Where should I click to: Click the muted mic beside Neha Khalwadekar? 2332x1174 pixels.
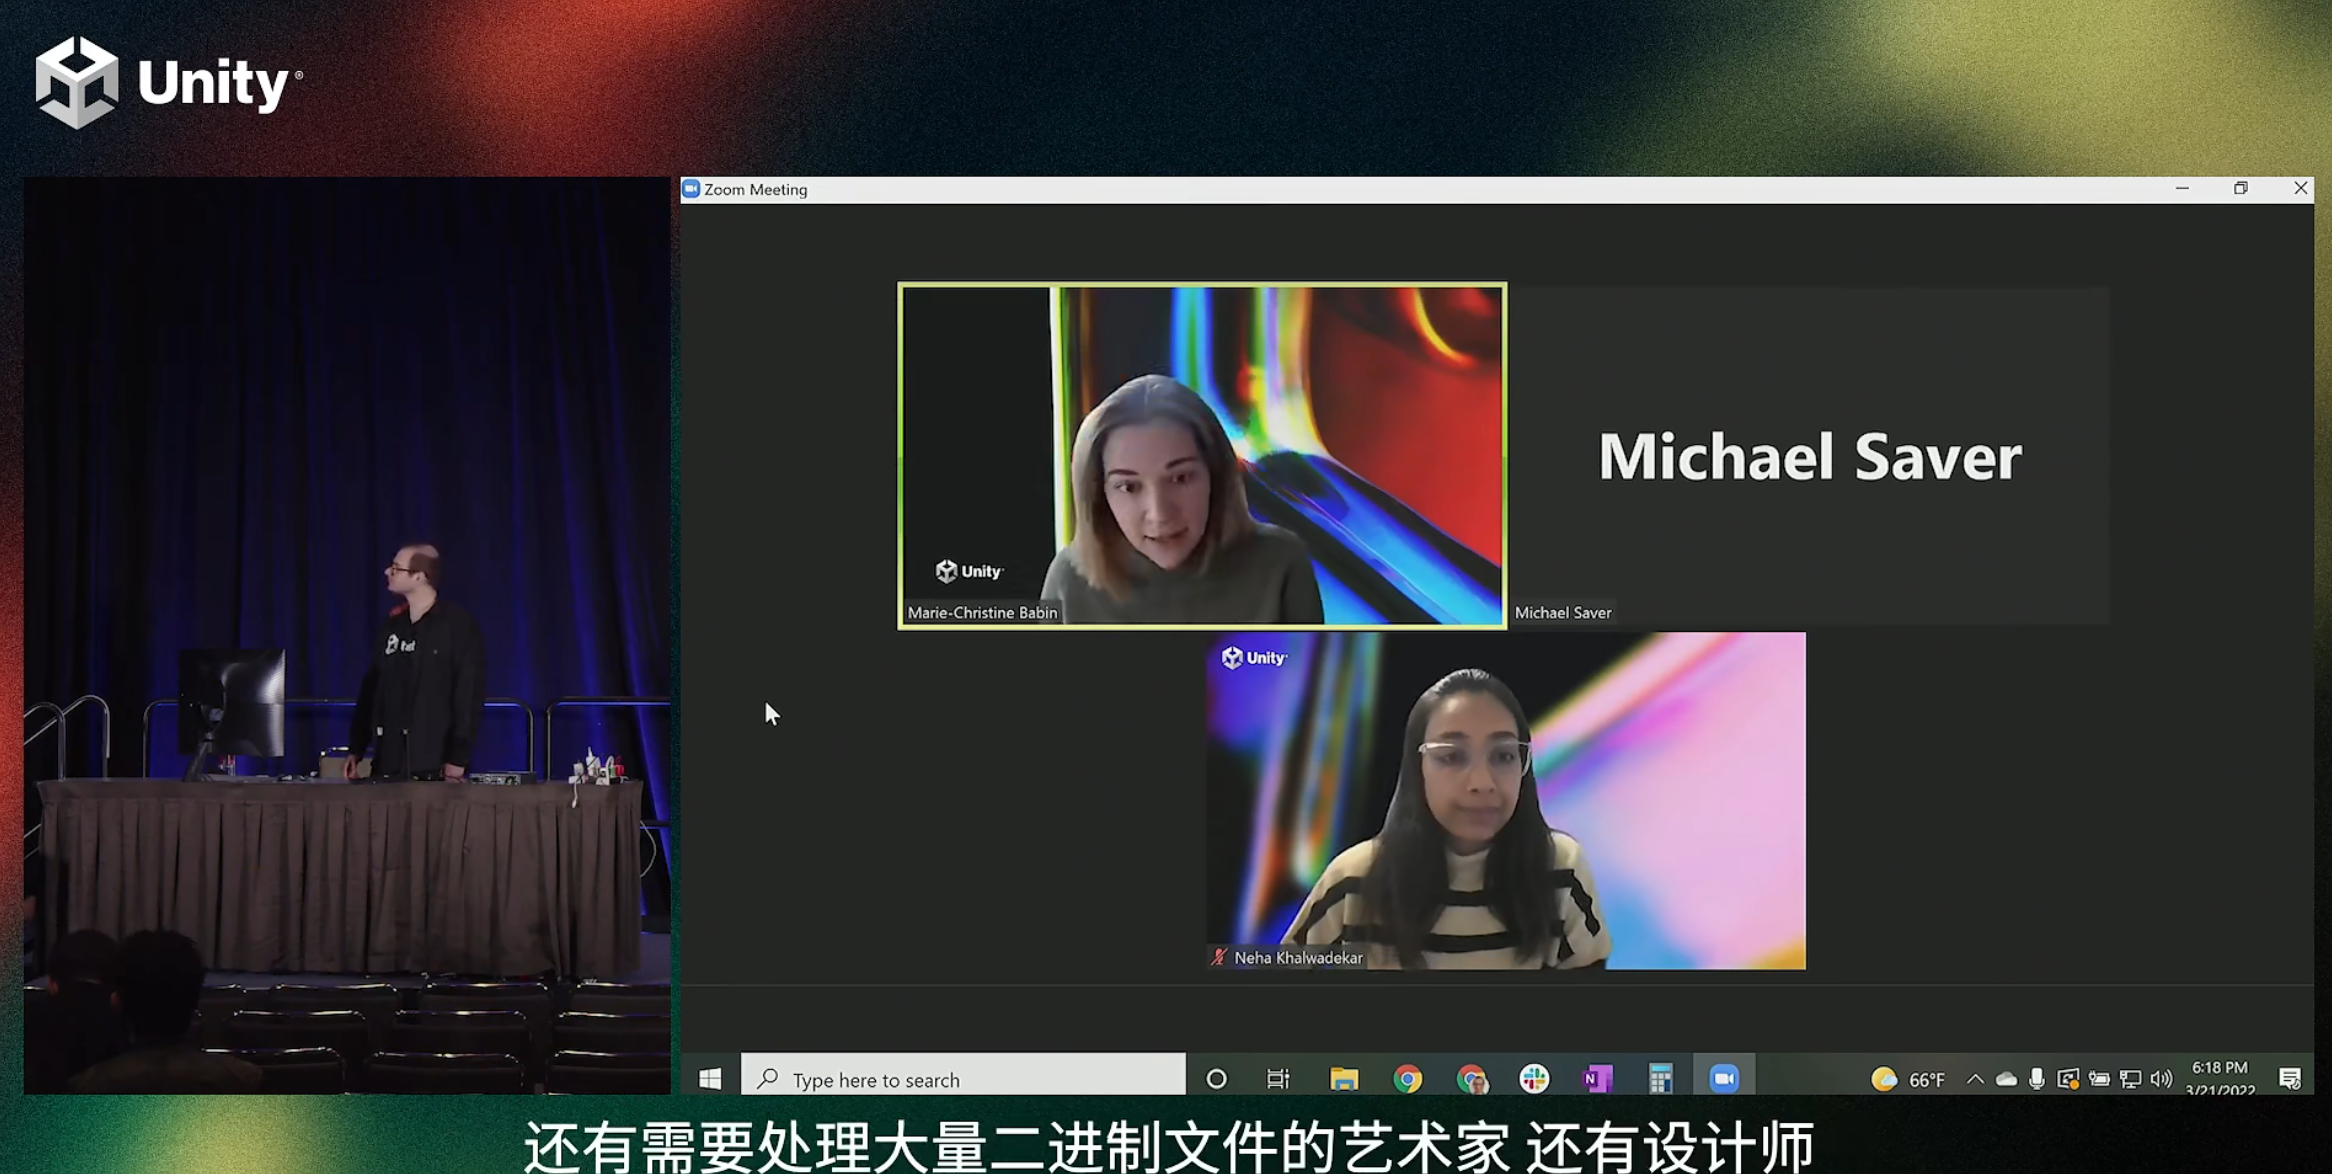pos(1219,957)
